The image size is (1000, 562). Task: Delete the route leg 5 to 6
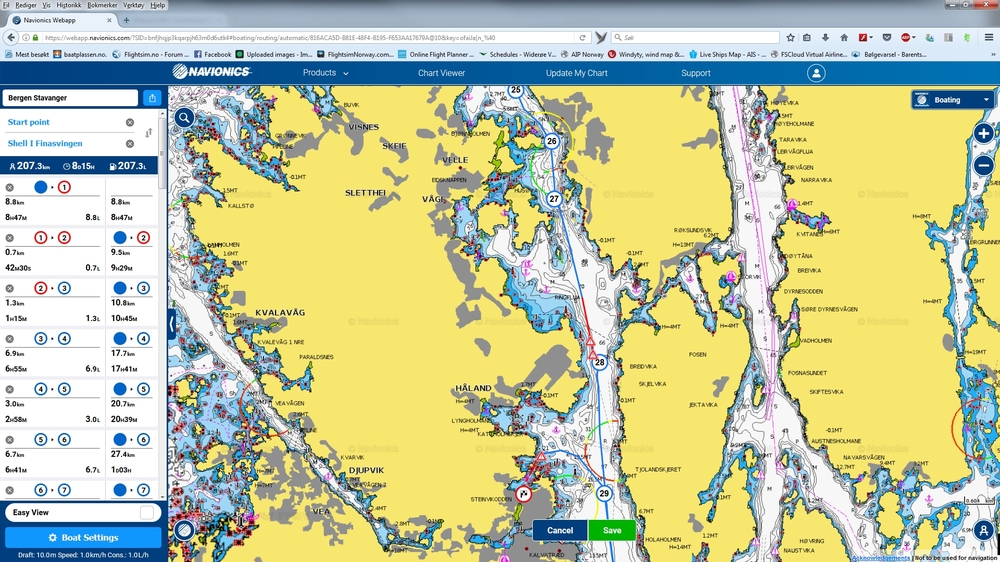tap(10, 440)
